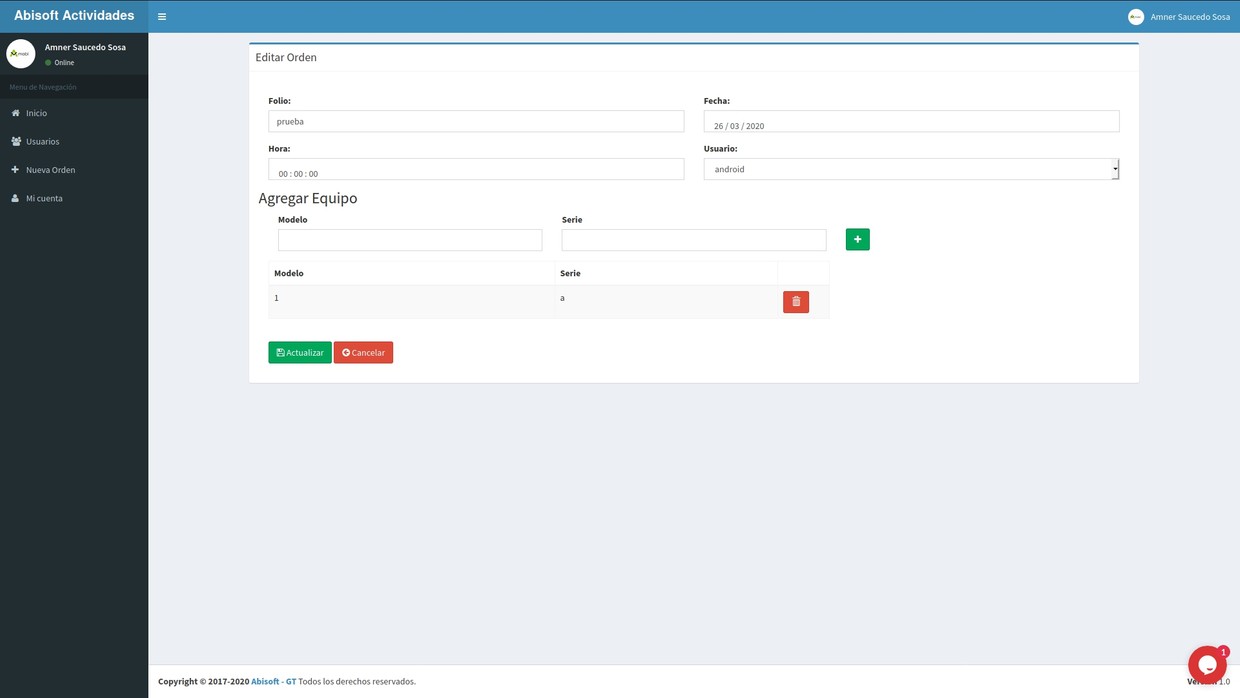The height and width of the screenshot is (698, 1240).
Task: Click the Hora time field
Action: point(476,169)
